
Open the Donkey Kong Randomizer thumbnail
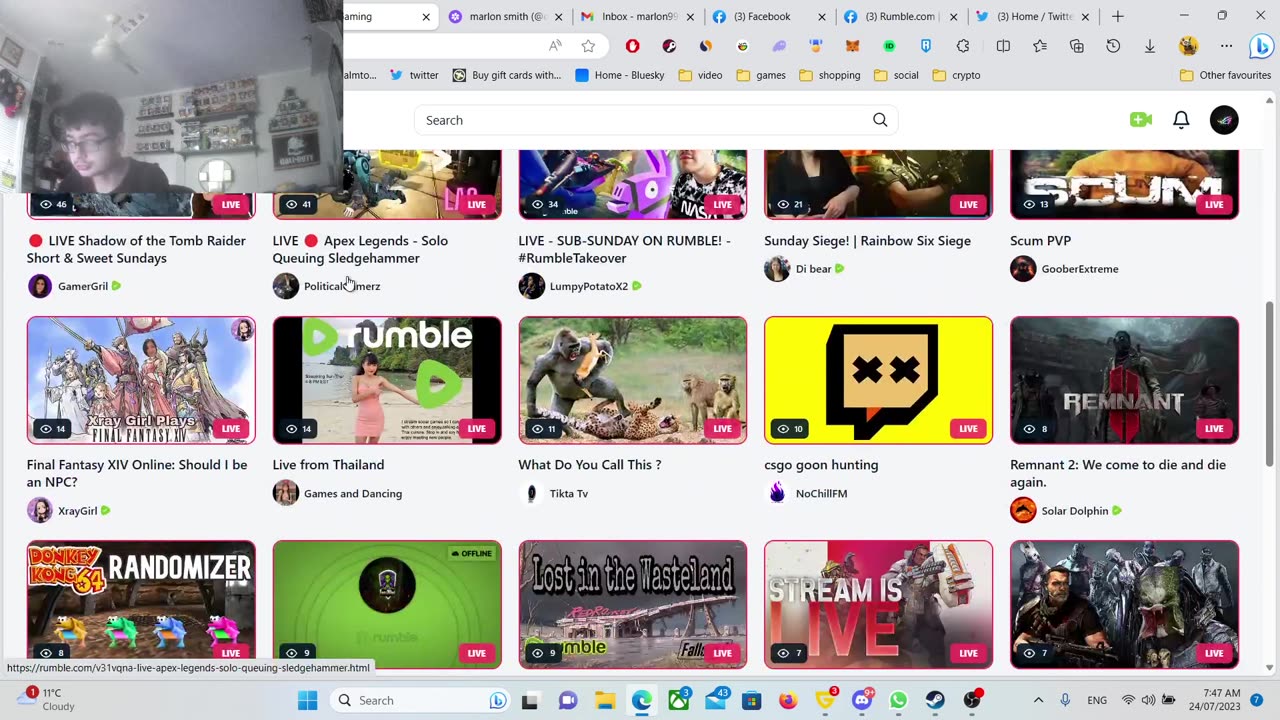point(141,605)
